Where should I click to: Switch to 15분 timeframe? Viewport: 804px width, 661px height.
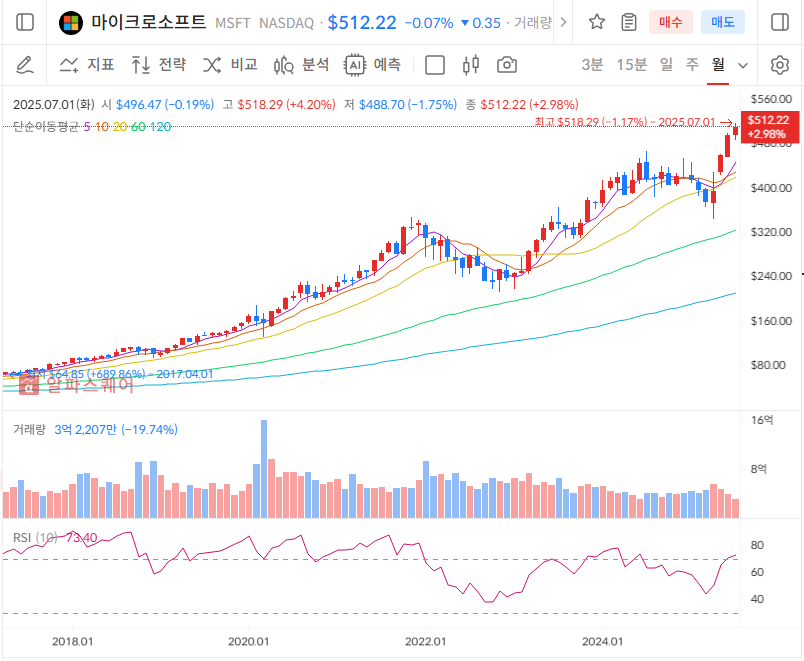(631, 65)
